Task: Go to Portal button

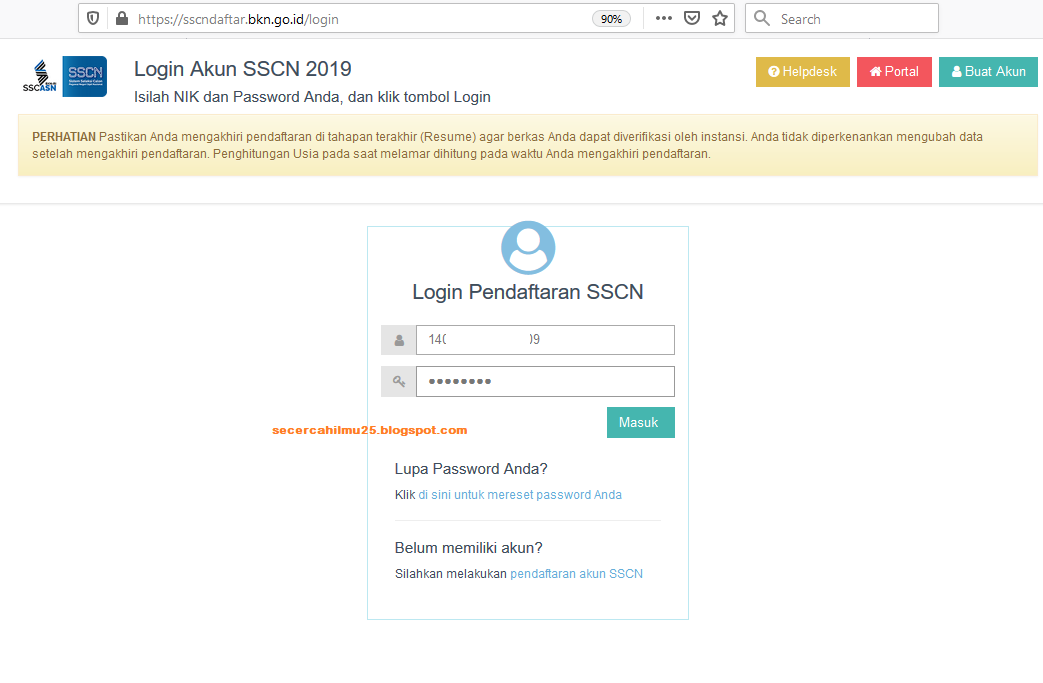Action: tap(894, 72)
